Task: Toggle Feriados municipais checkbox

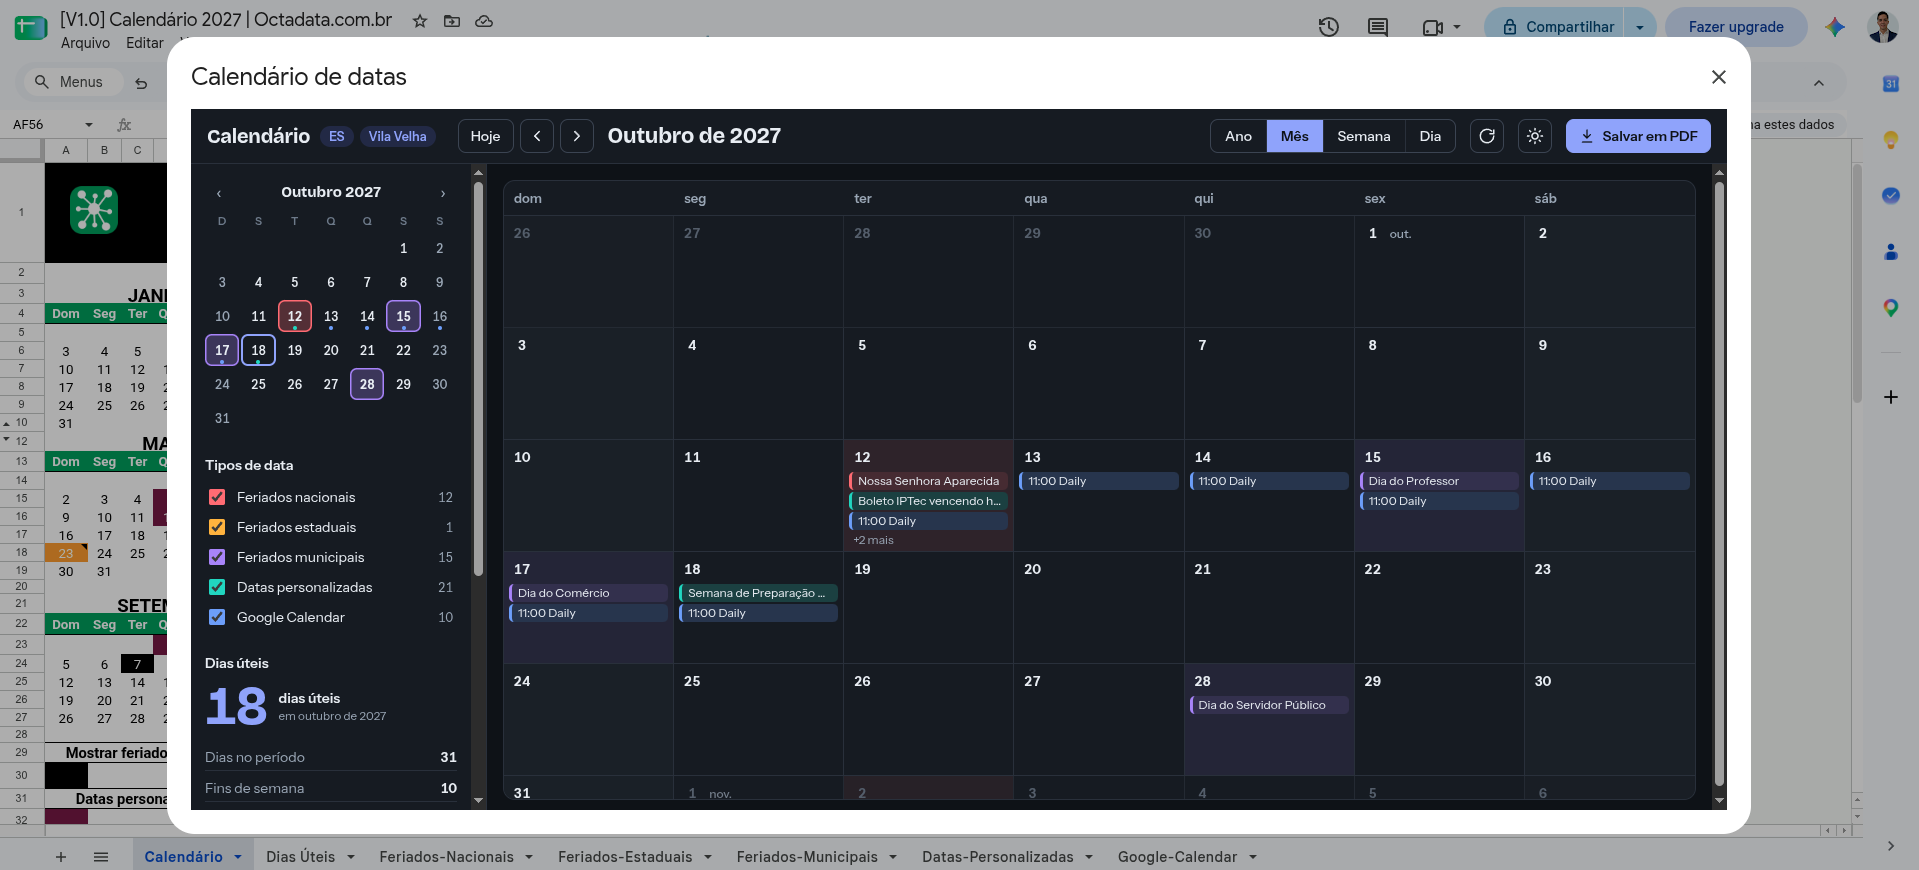Action: (217, 557)
